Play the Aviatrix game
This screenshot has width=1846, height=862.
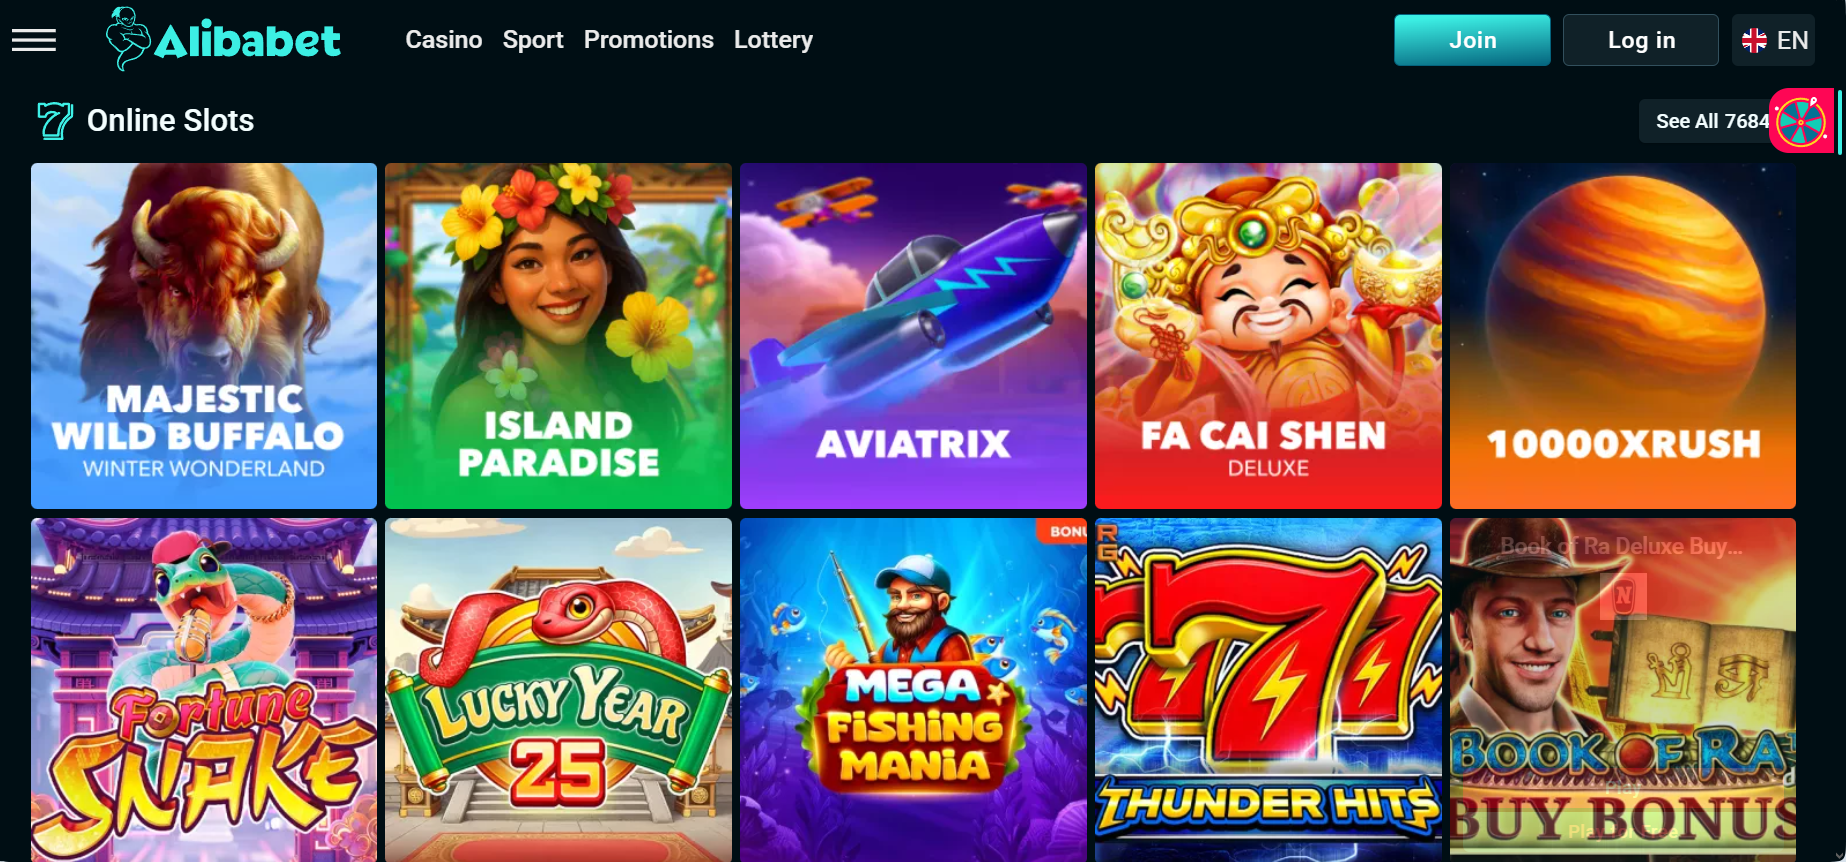point(913,336)
